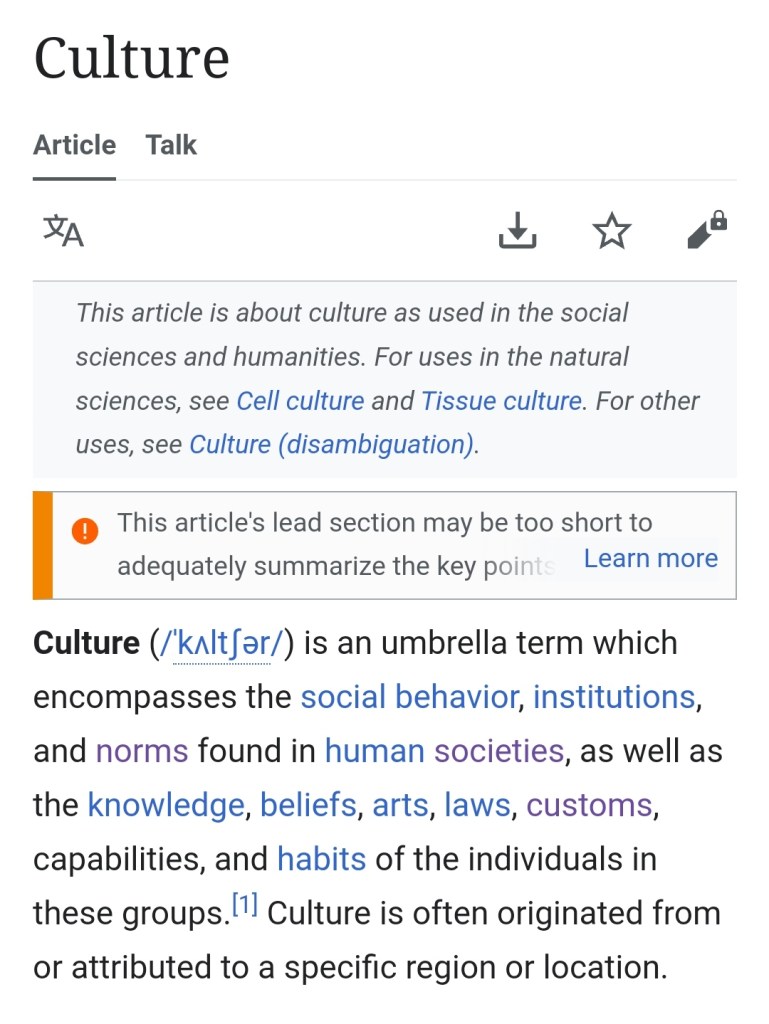Open Learn more about lead section

click(x=650, y=558)
